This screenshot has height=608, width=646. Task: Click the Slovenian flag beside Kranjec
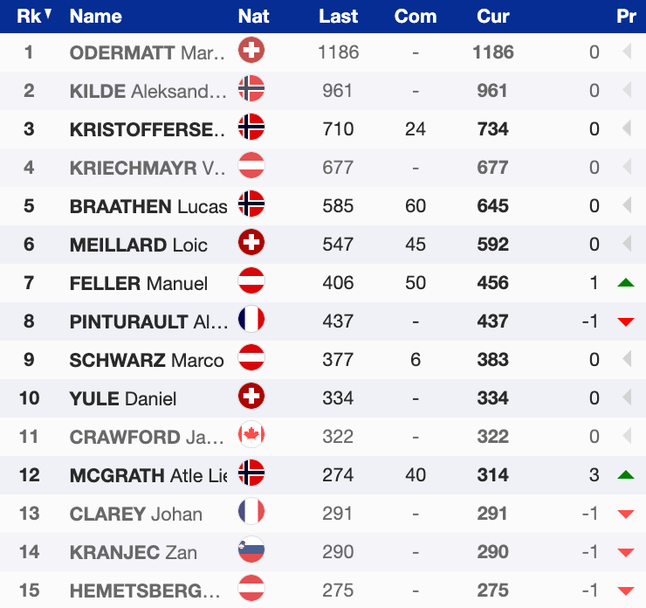click(x=251, y=552)
